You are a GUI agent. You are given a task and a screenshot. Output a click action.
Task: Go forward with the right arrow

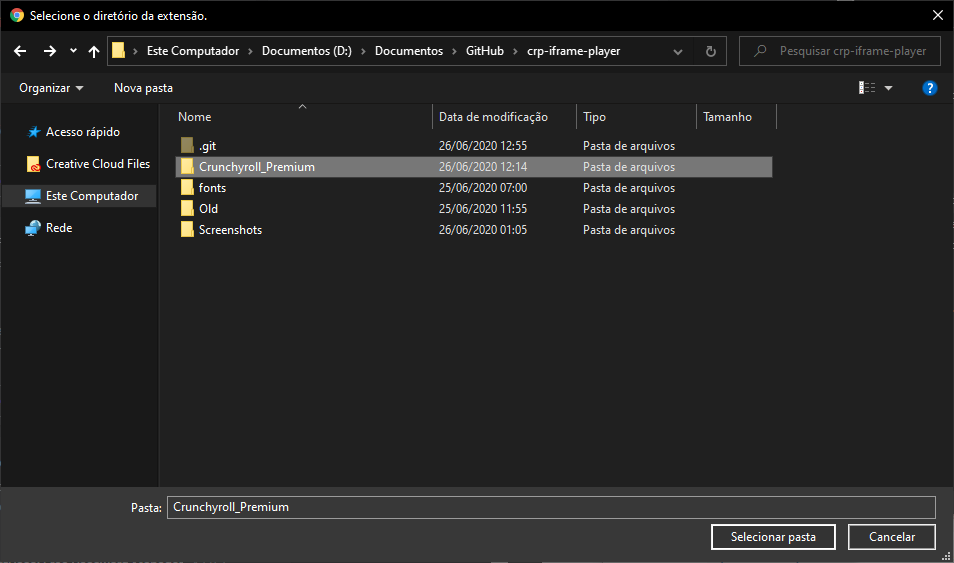pos(50,51)
